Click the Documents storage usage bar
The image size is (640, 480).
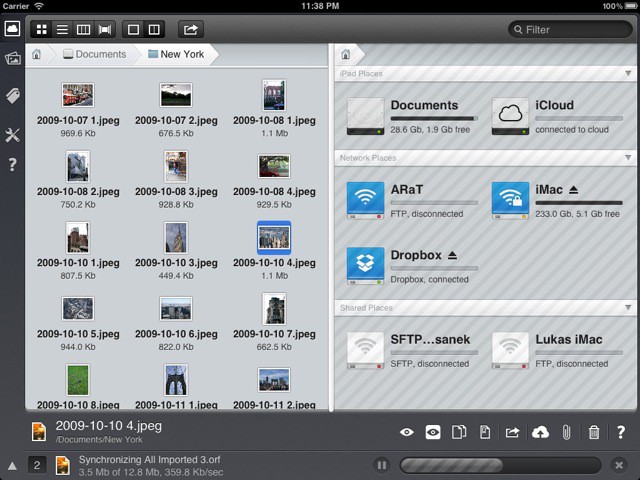[434, 118]
